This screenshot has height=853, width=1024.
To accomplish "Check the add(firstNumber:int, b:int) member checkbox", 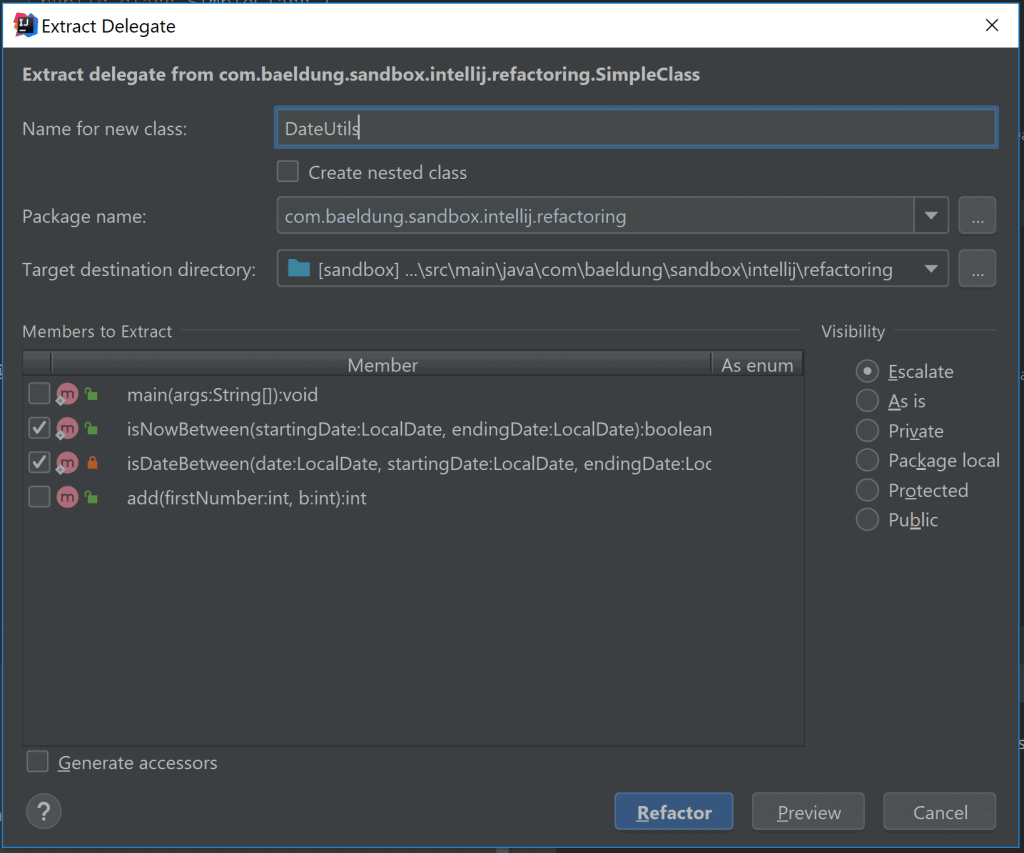I will (x=39, y=497).
